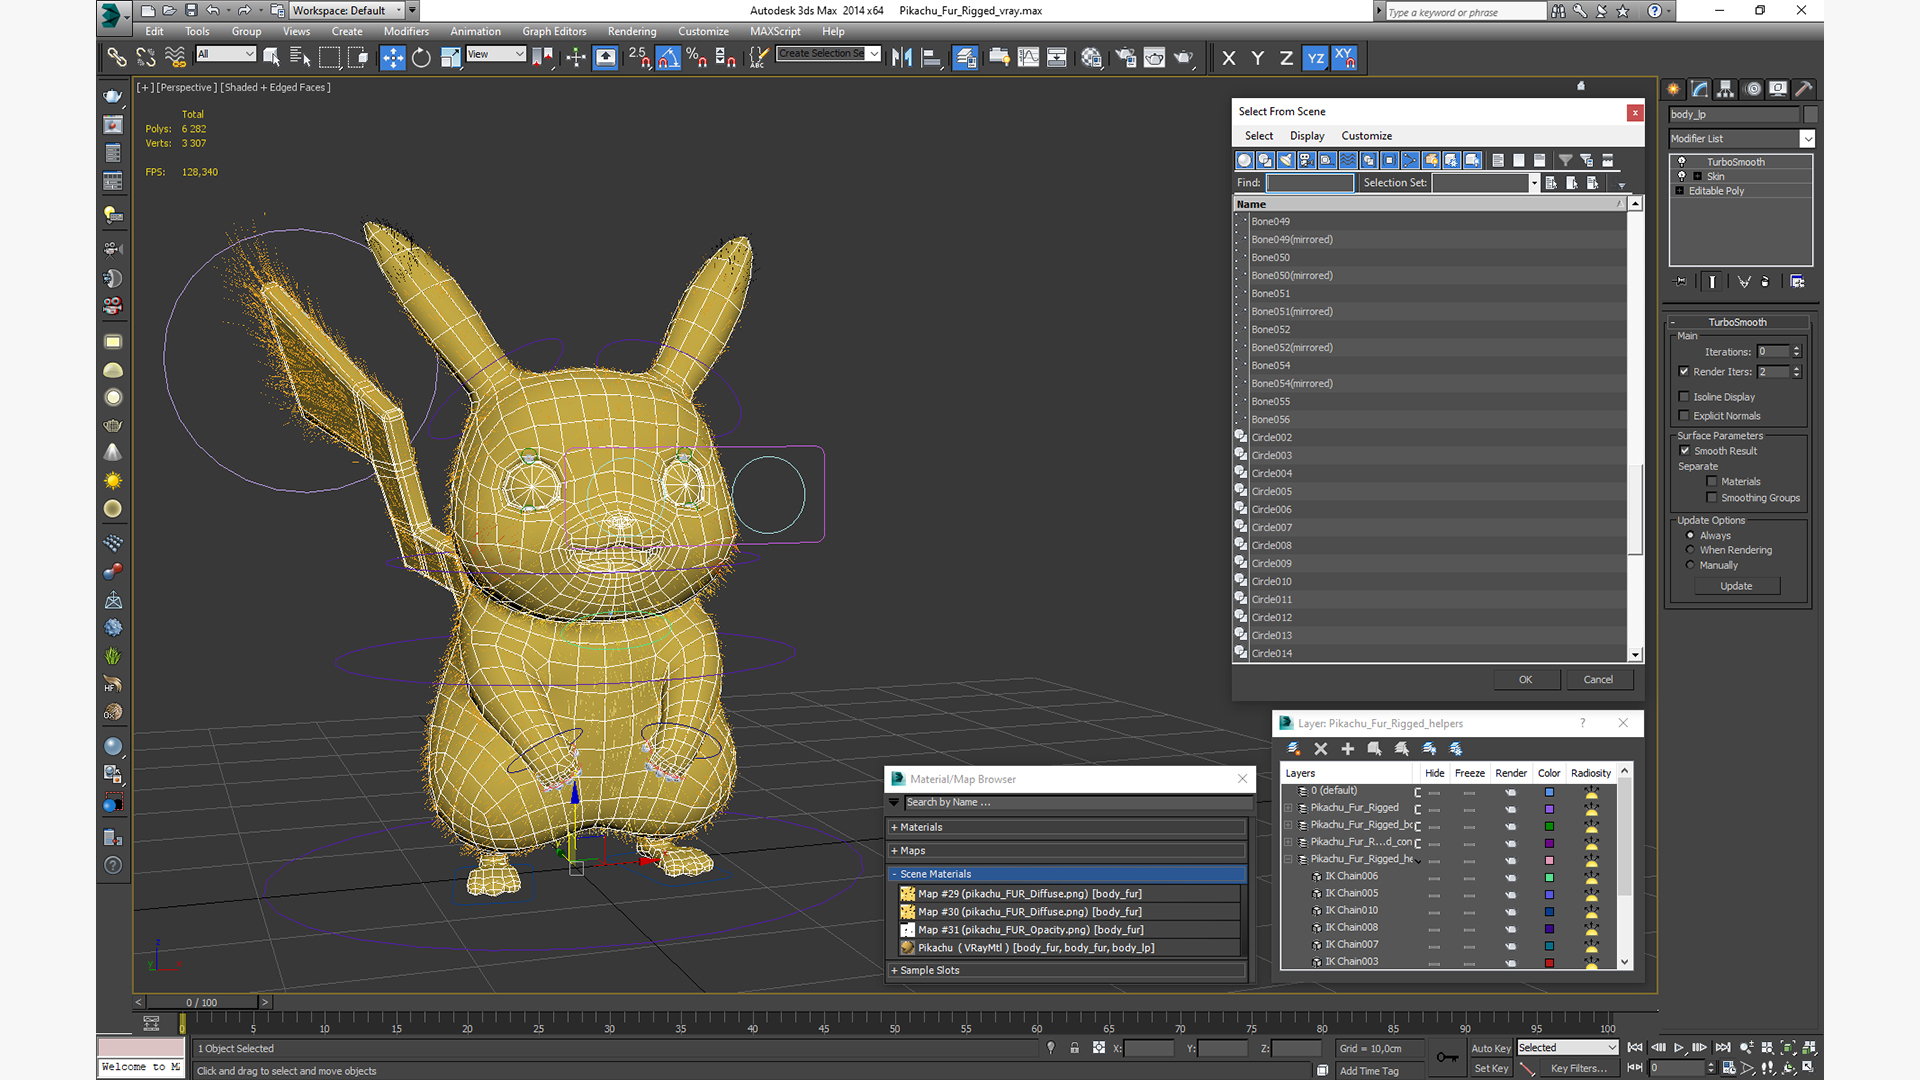Create new layer in Layer dialog toolbar

tap(1293, 749)
